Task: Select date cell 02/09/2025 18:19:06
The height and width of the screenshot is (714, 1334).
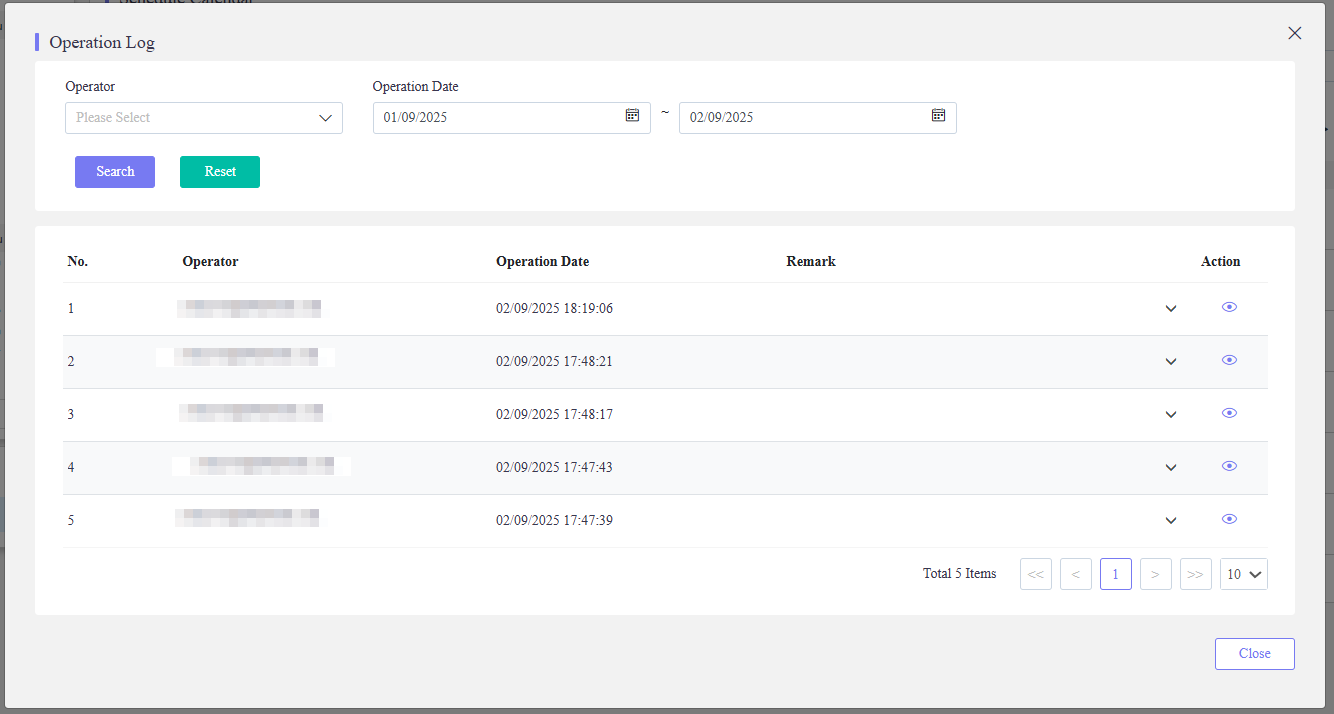Action: pyautogui.click(x=555, y=309)
